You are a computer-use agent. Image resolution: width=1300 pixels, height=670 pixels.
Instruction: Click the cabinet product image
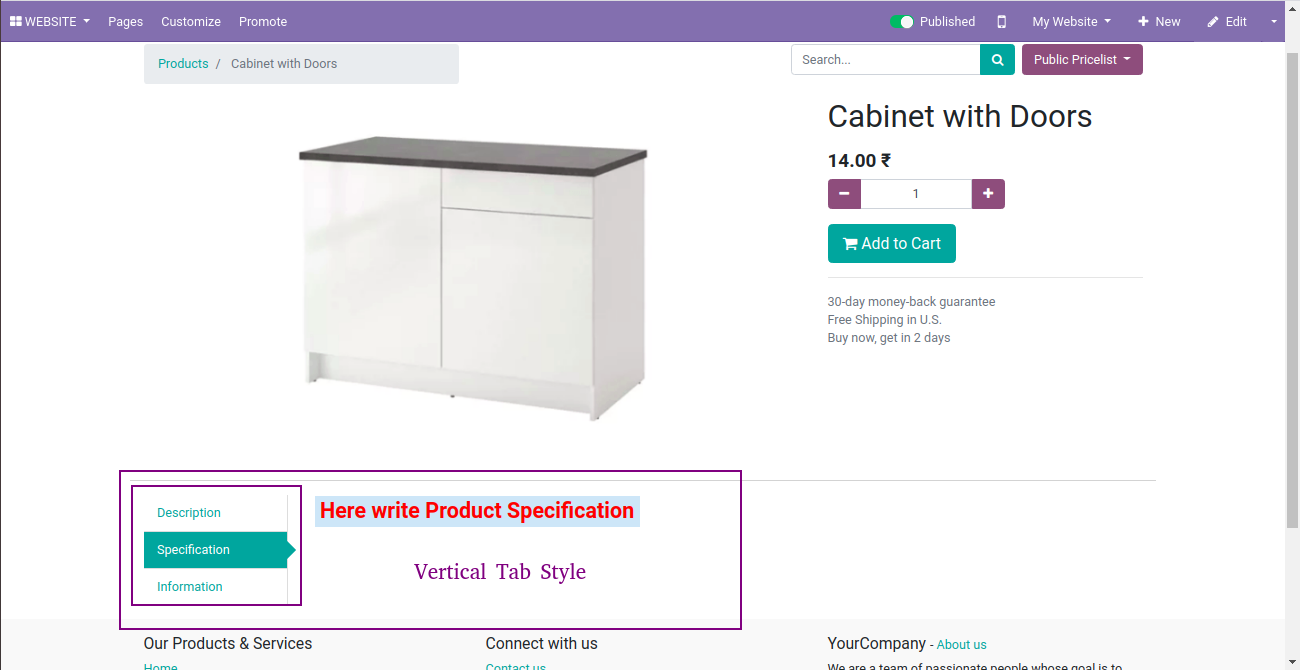pos(473,278)
